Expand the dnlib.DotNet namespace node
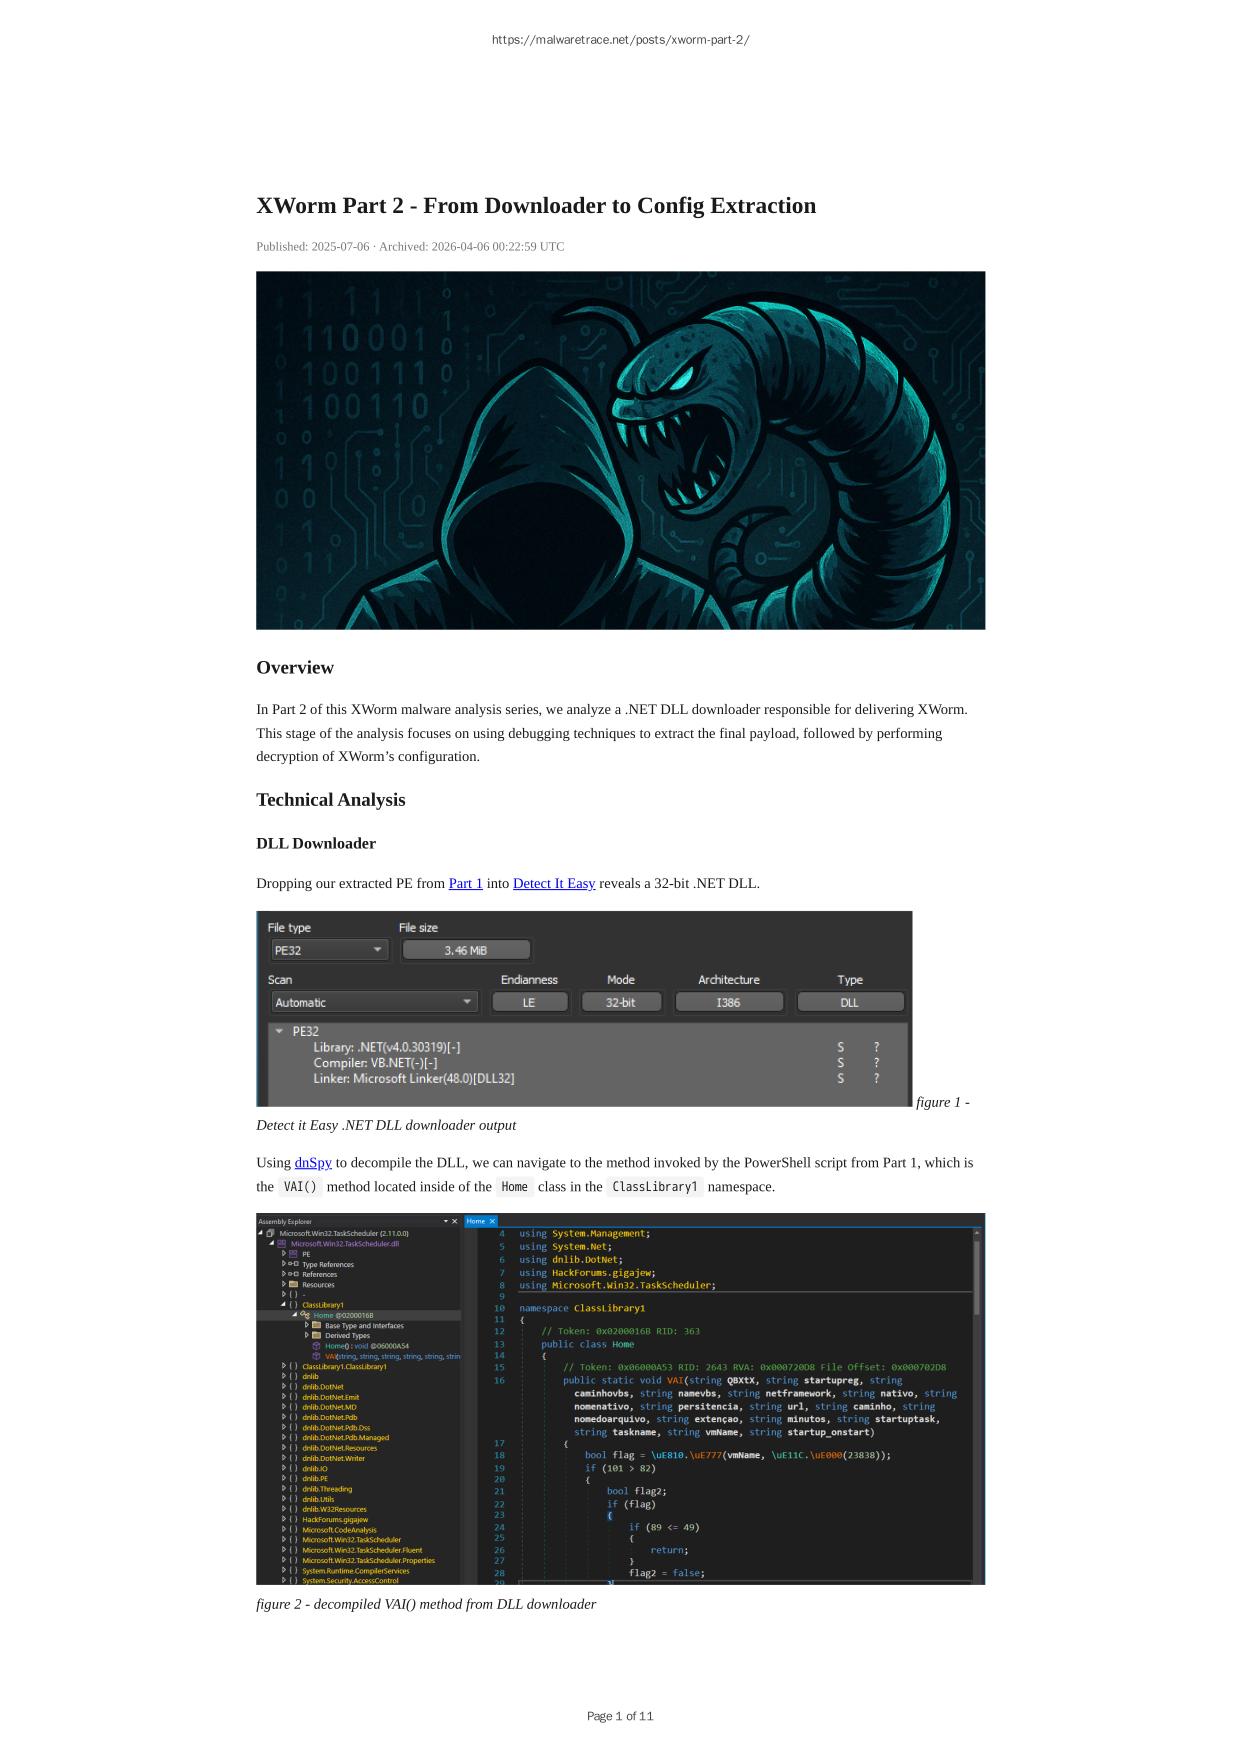Screen dimensions: 1242x1756 click(284, 1387)
